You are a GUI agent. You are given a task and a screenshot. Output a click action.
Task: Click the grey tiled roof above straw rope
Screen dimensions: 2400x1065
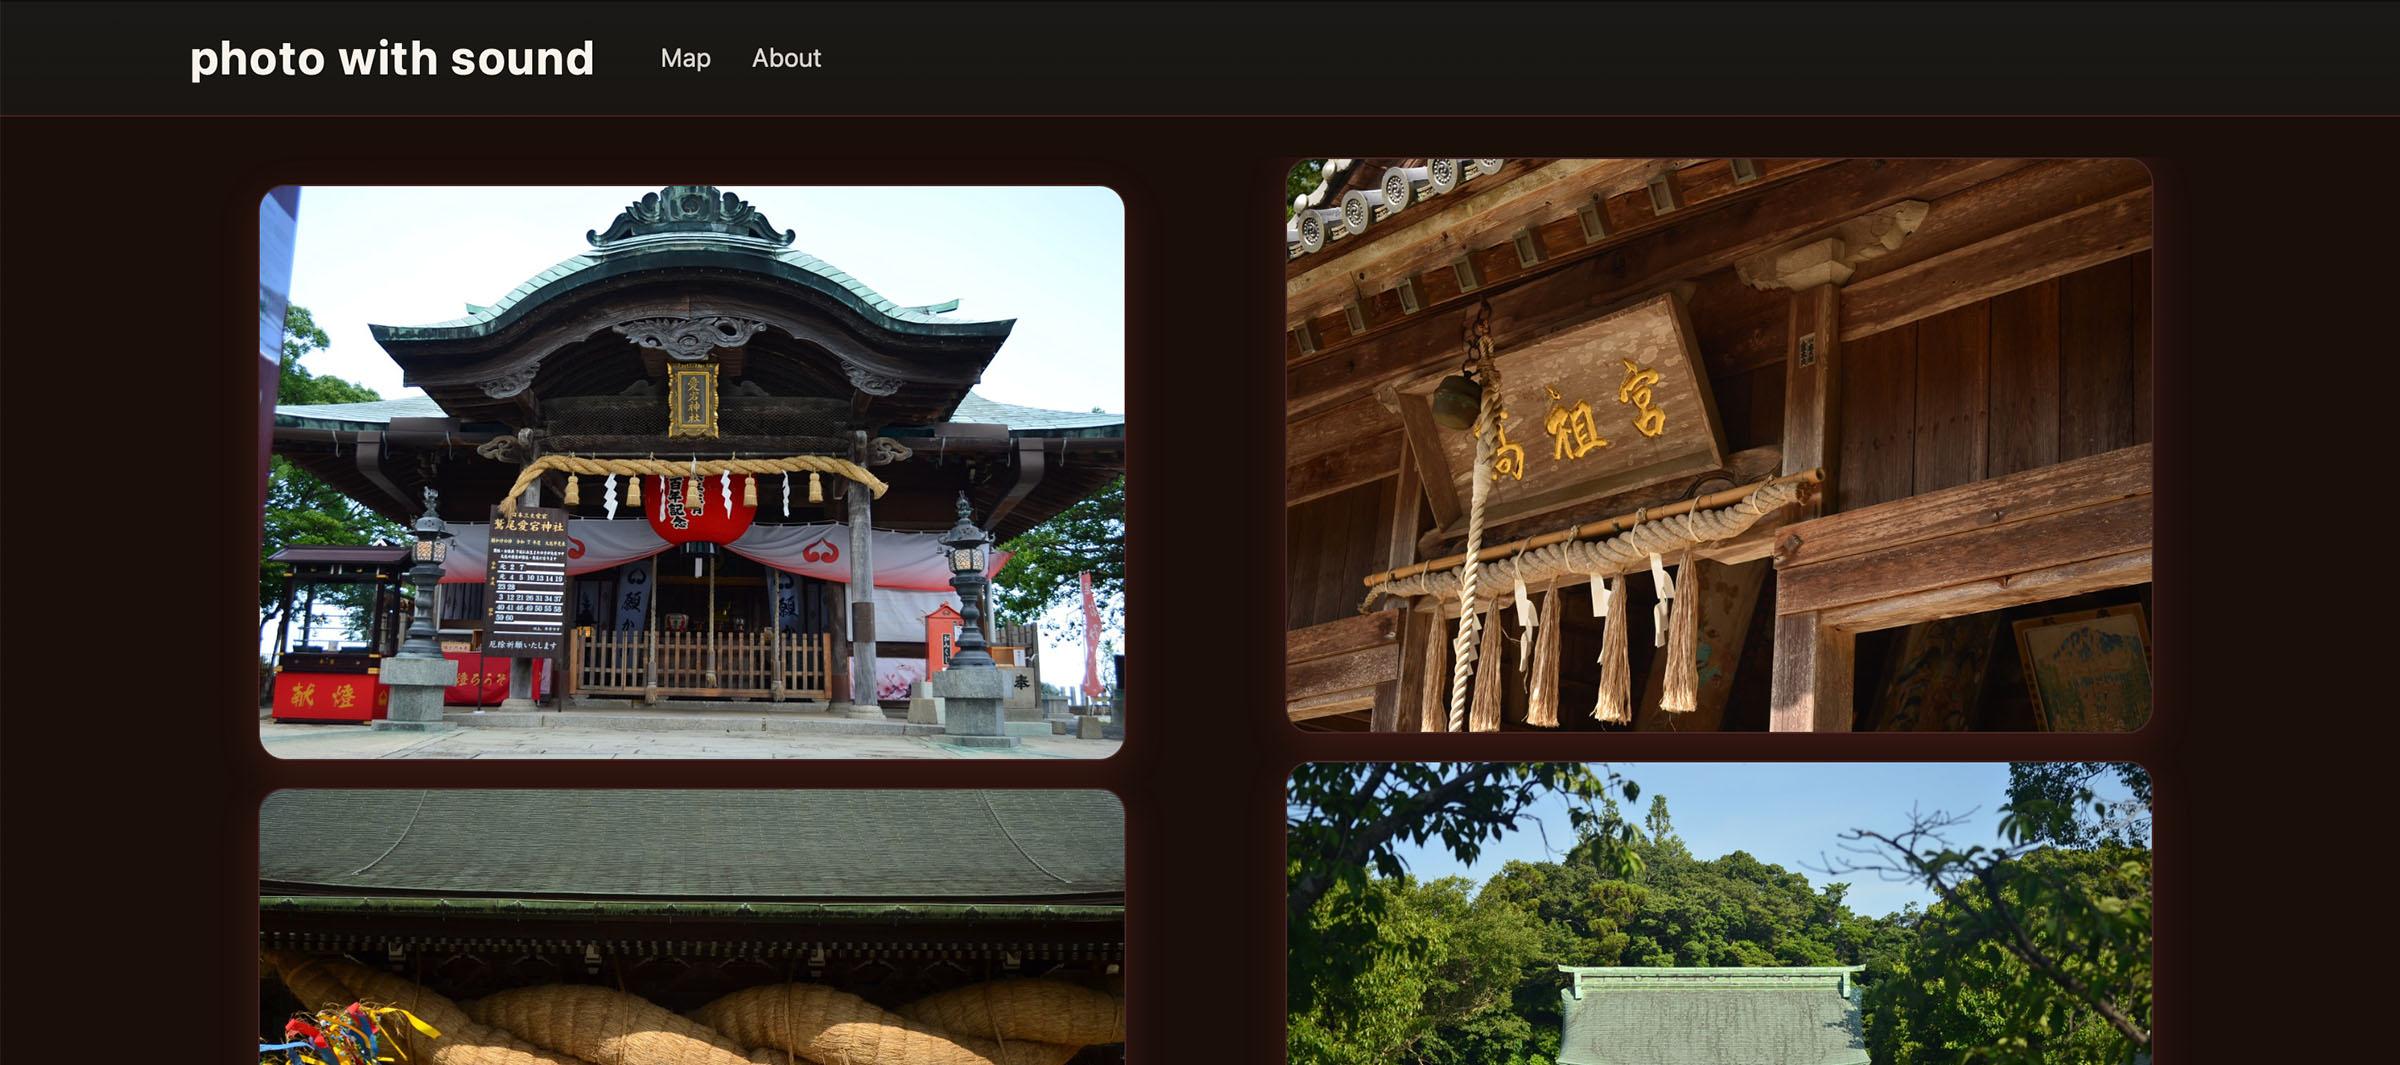coord(692,845)
